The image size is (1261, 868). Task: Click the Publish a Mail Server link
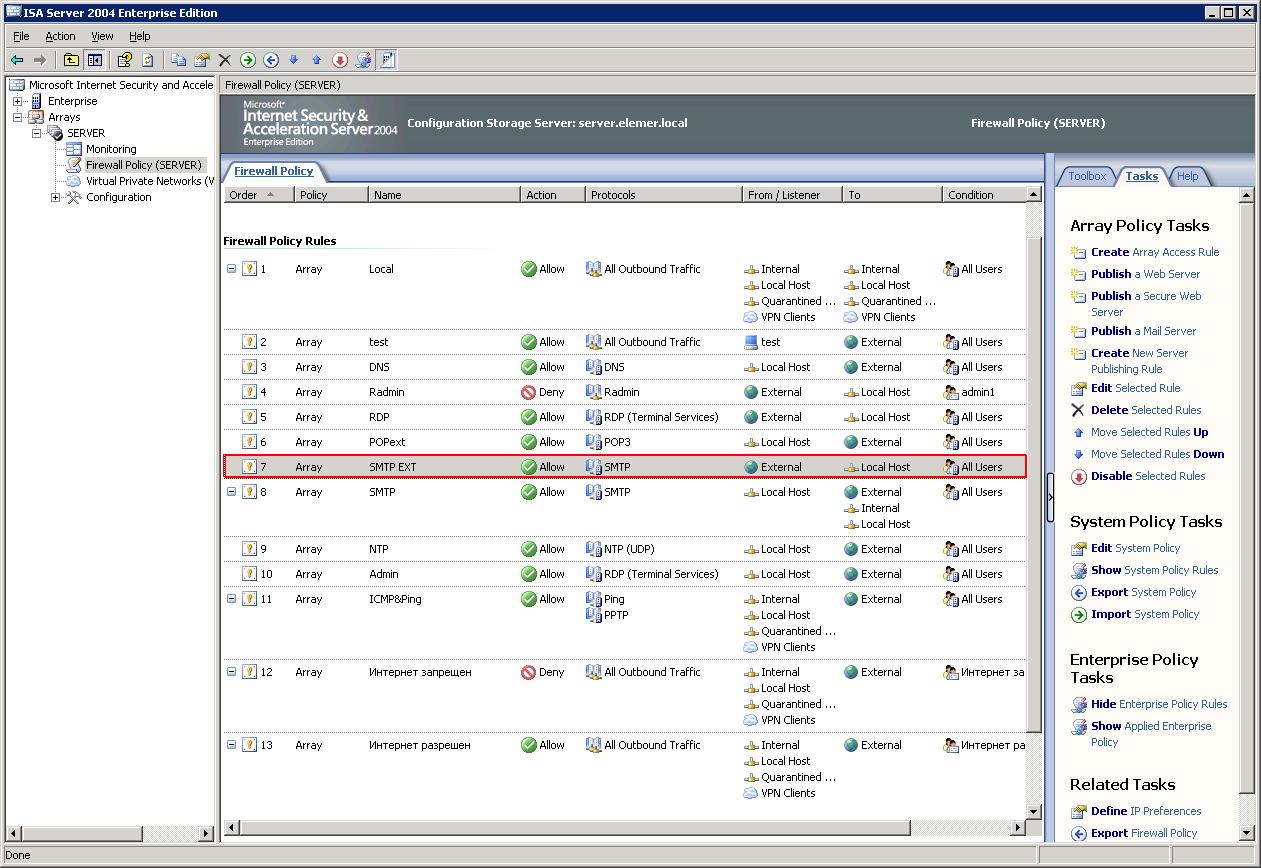pos(1143,331)
